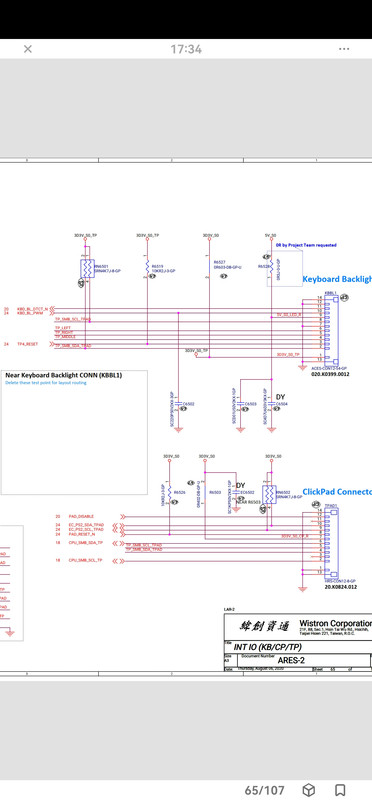Tap the 'ClickPad Connector' blue heading

(x=337, y=492)
